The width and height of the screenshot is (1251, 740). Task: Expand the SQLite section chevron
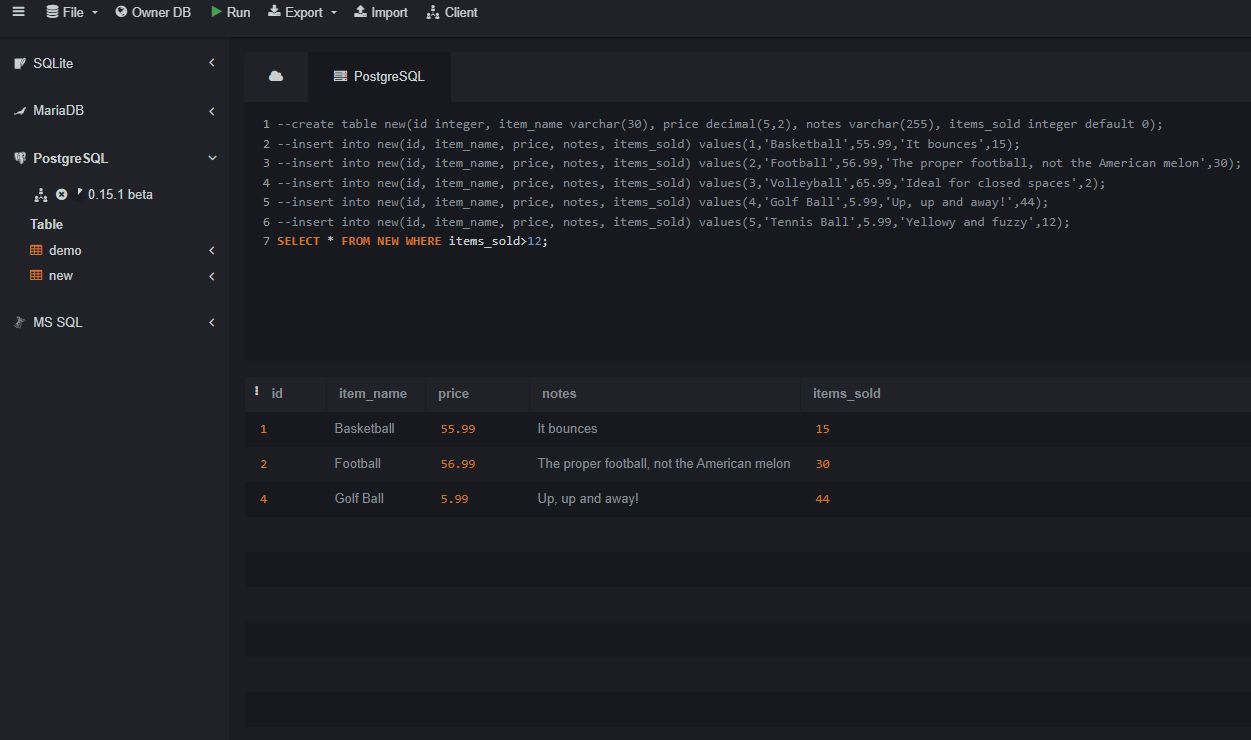click(x=211, y=63)
